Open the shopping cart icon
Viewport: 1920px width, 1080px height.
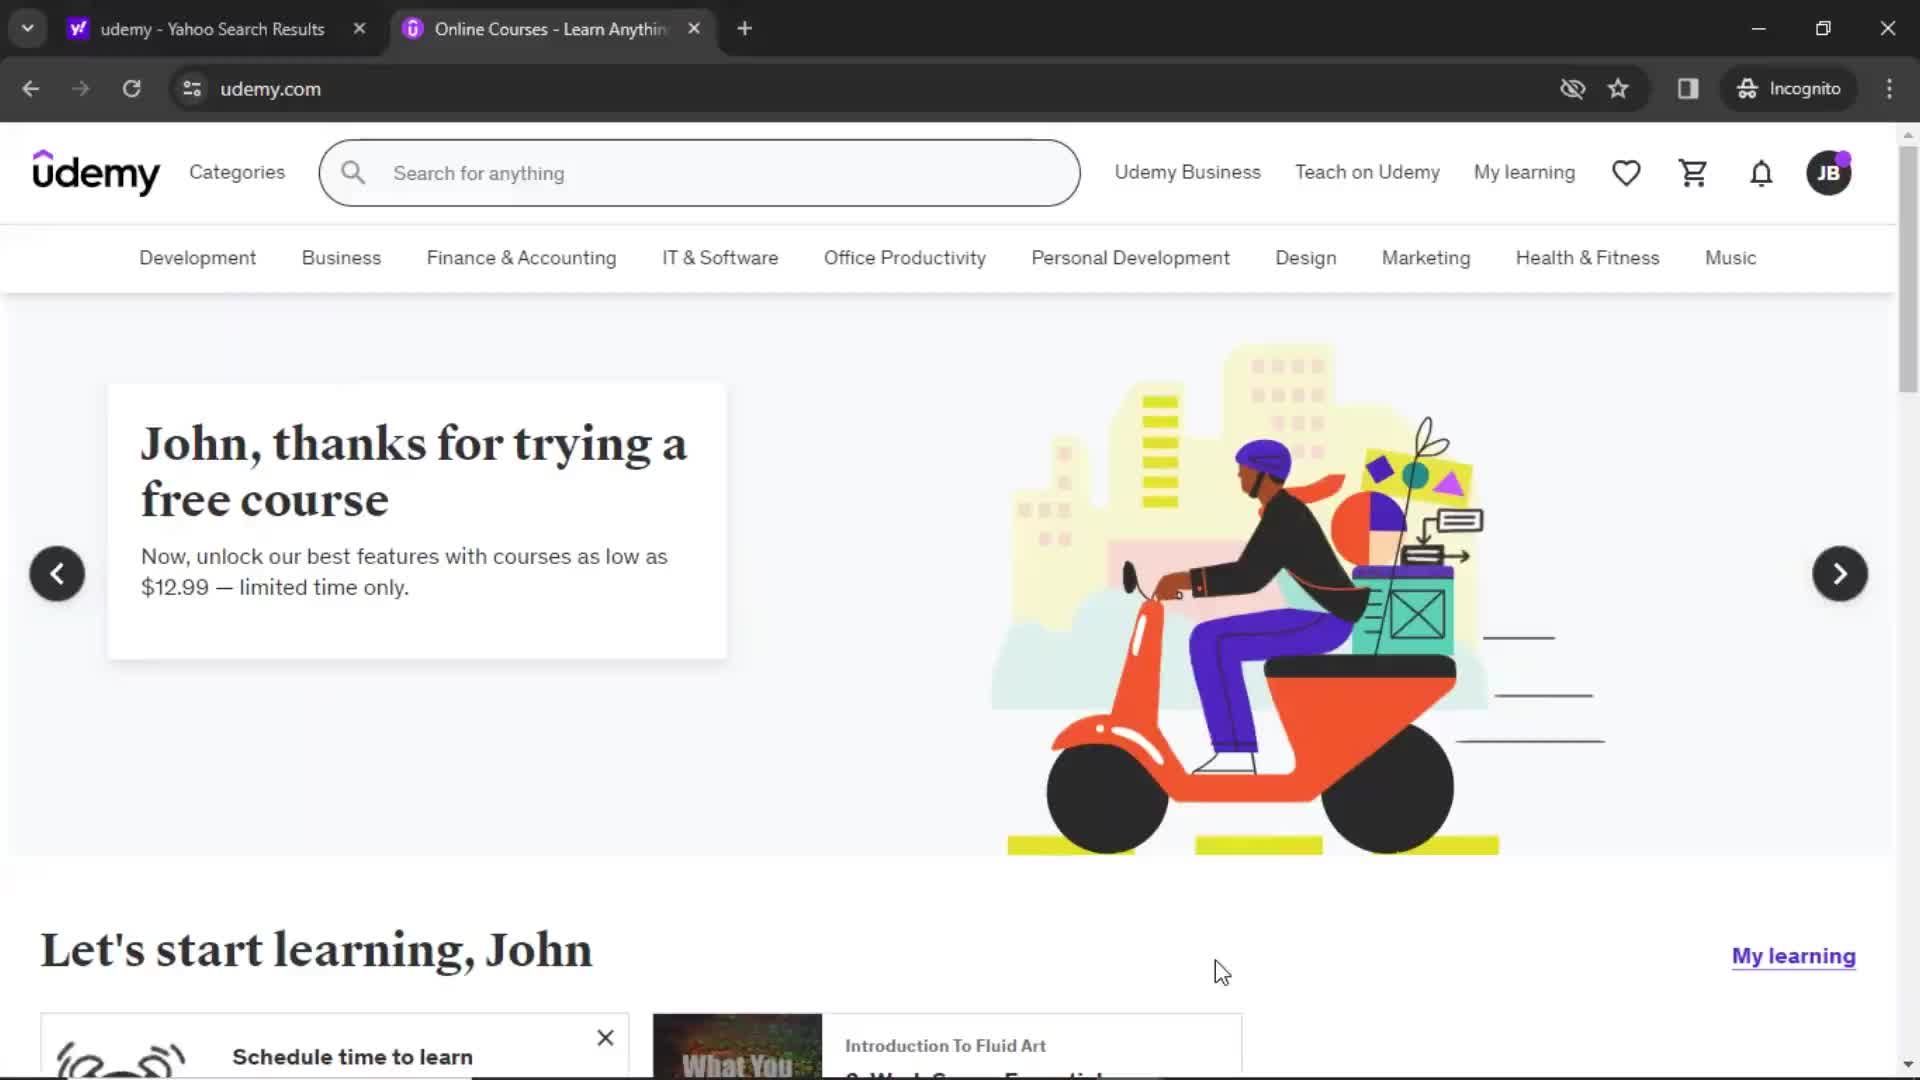1692,173
